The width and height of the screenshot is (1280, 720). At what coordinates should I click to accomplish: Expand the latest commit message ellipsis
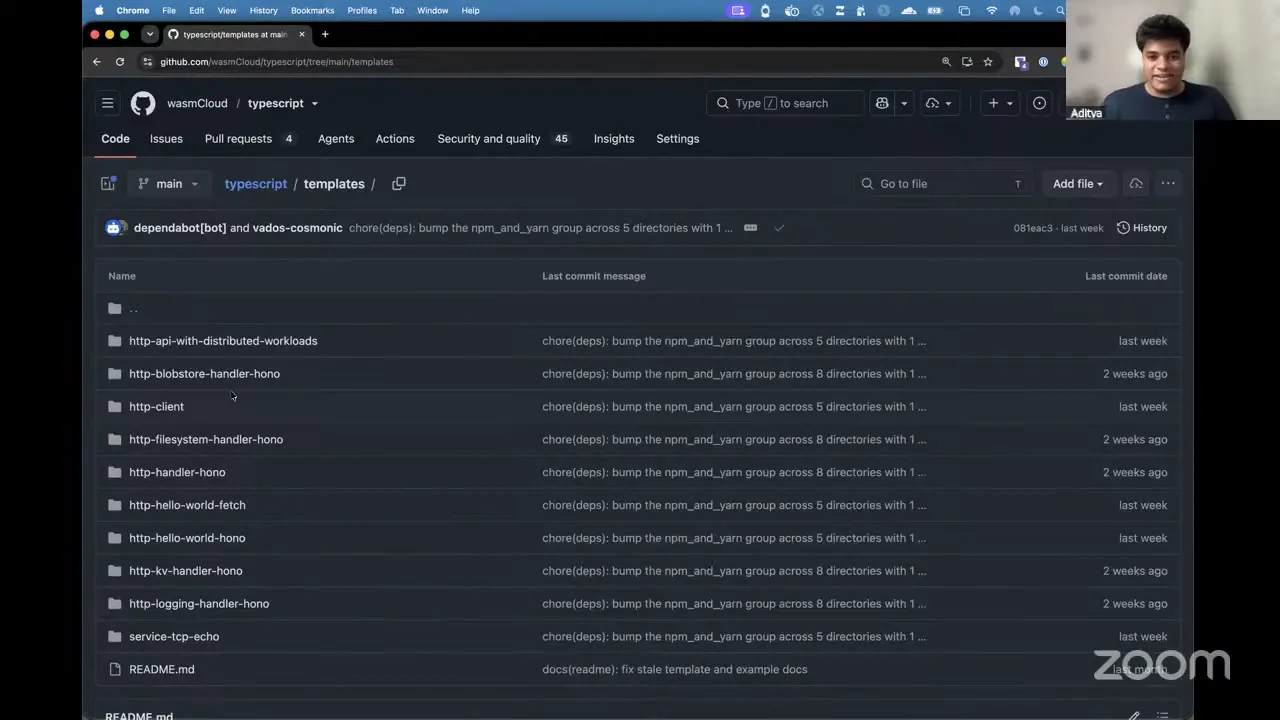[750, 228]
